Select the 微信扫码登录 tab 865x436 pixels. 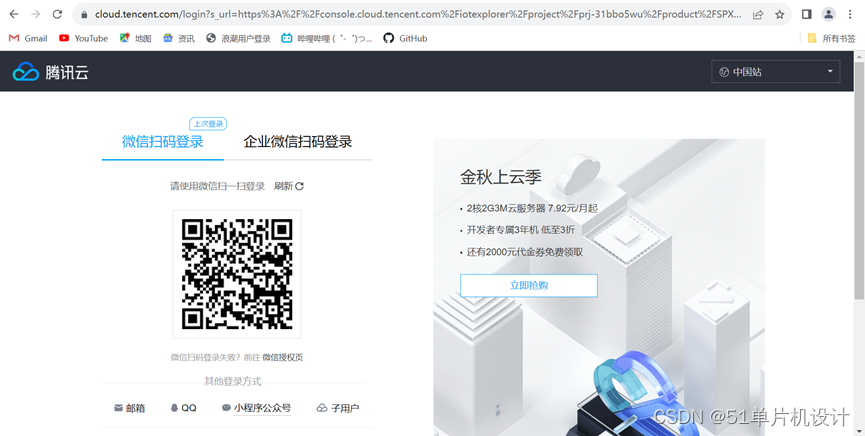(163, 142)
